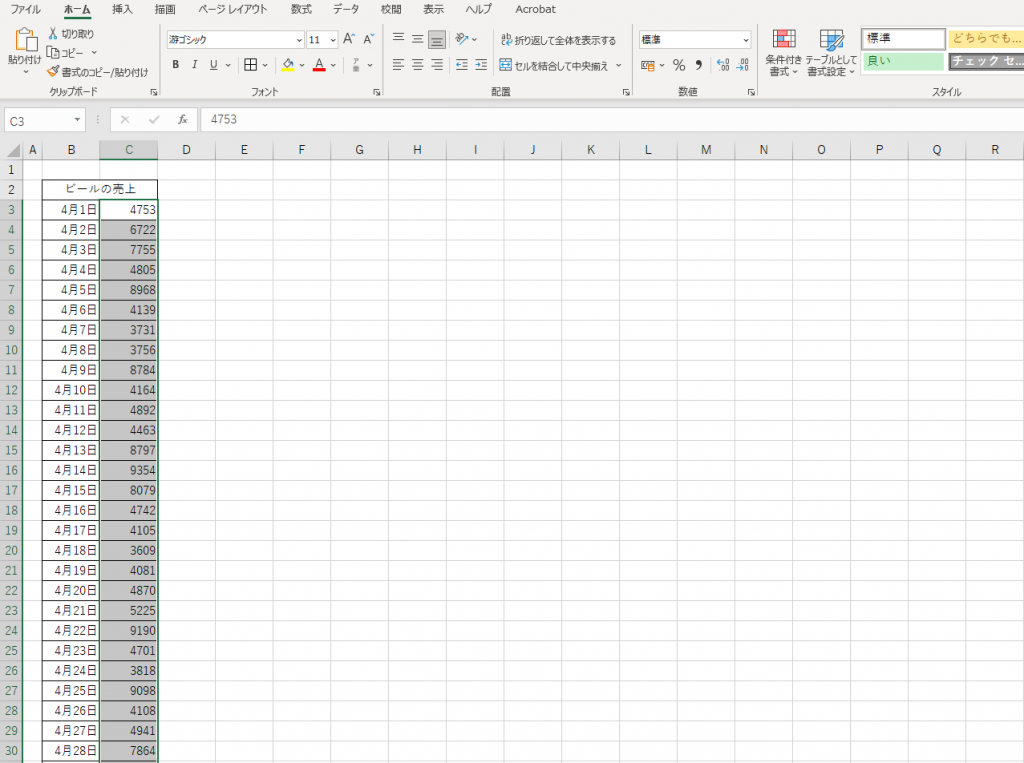The height and width of the screenshot is (763, 1024).
Task: Increase font size with large A icon
Action: tap(349, 39)
